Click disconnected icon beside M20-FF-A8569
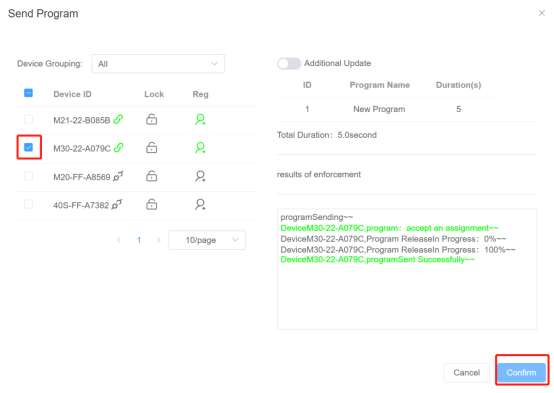The image size is (554, 393). [118, 176]
